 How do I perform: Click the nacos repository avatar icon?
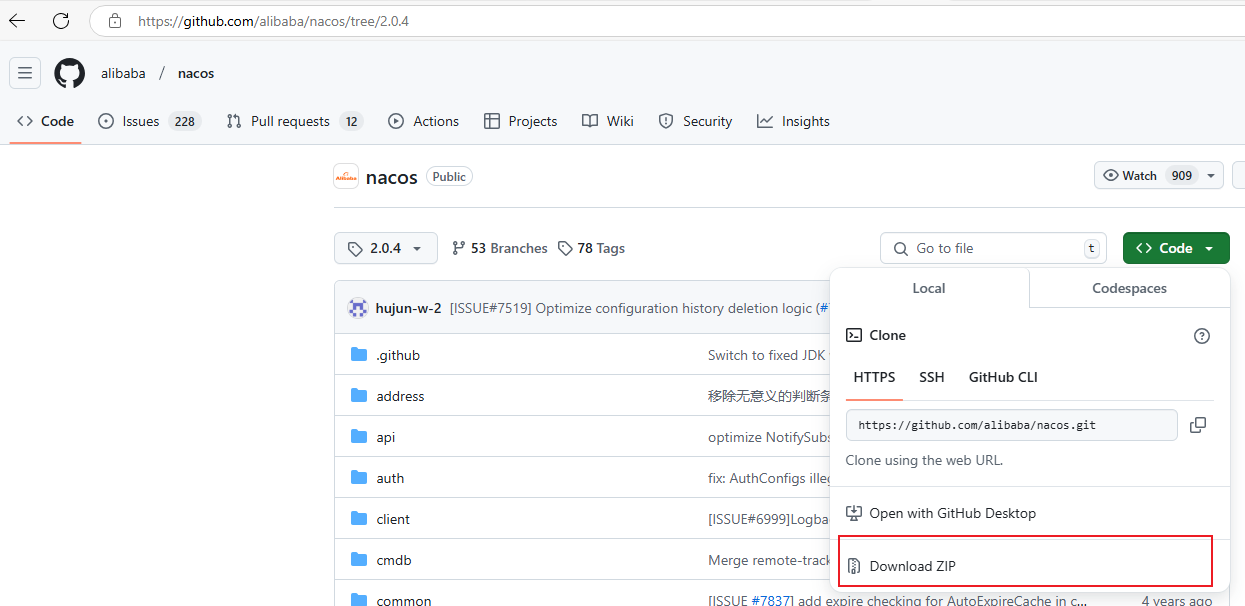coord(346,176)
